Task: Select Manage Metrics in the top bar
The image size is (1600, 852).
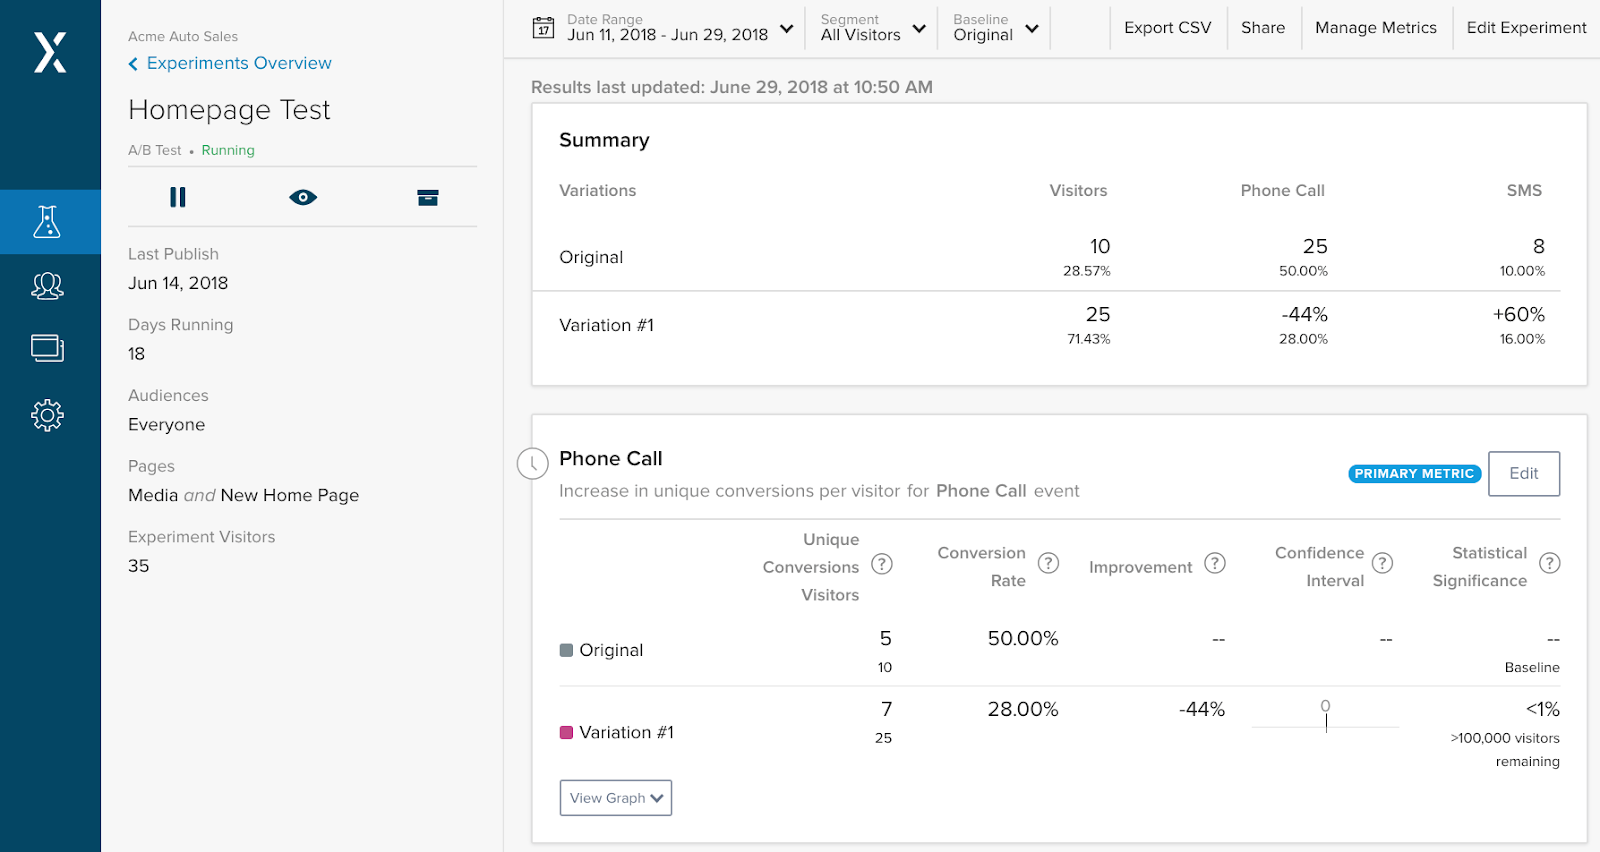Action: point(1375,28)
